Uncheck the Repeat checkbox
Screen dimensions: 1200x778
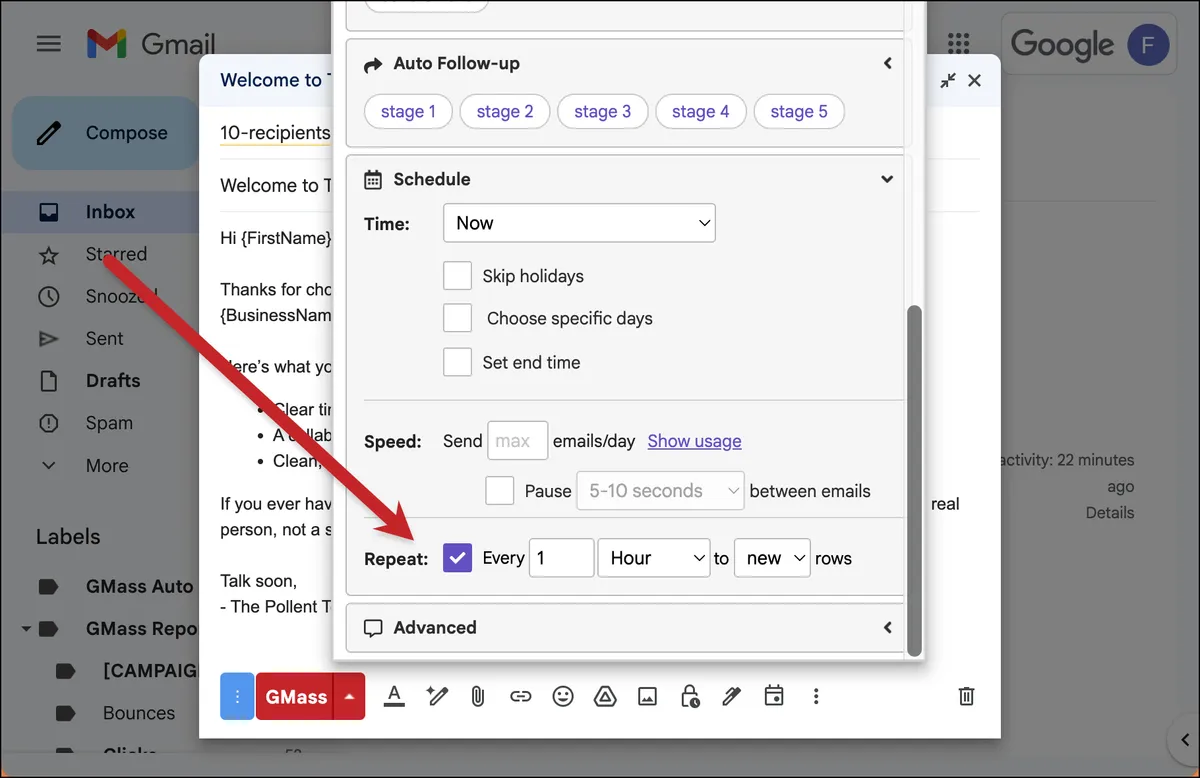pyautogui.click(x=457, y=558)
